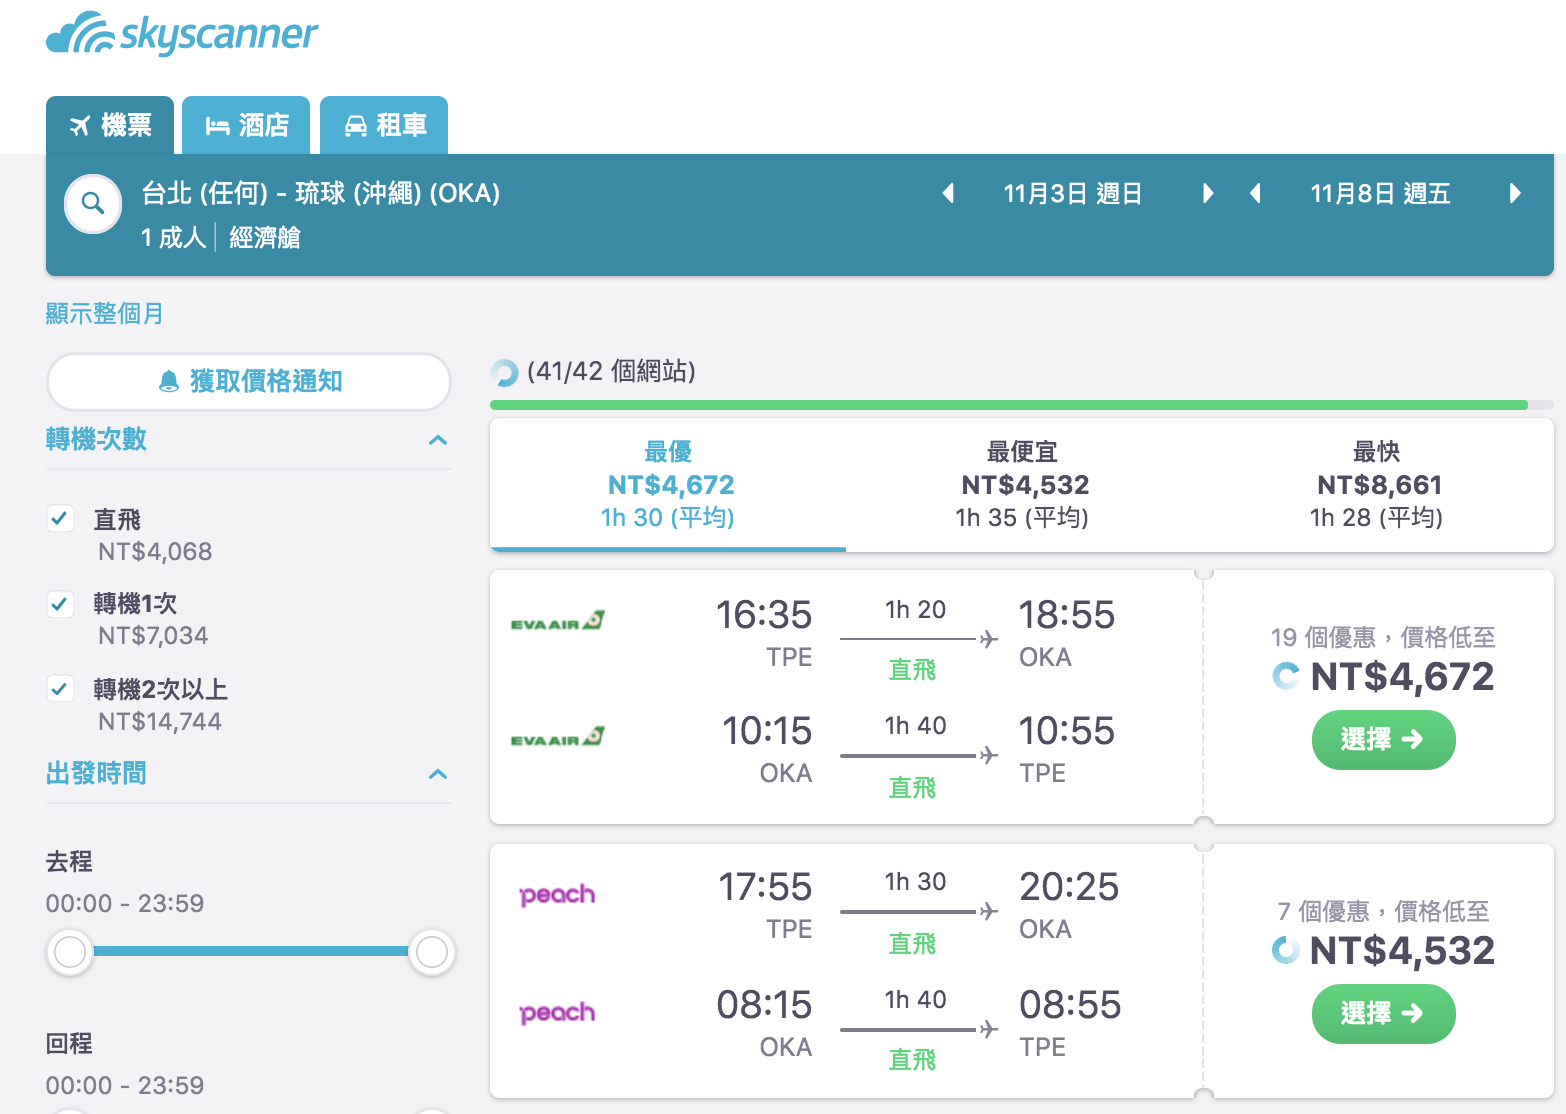Click the 去程 slider right handle

(432, 952)
